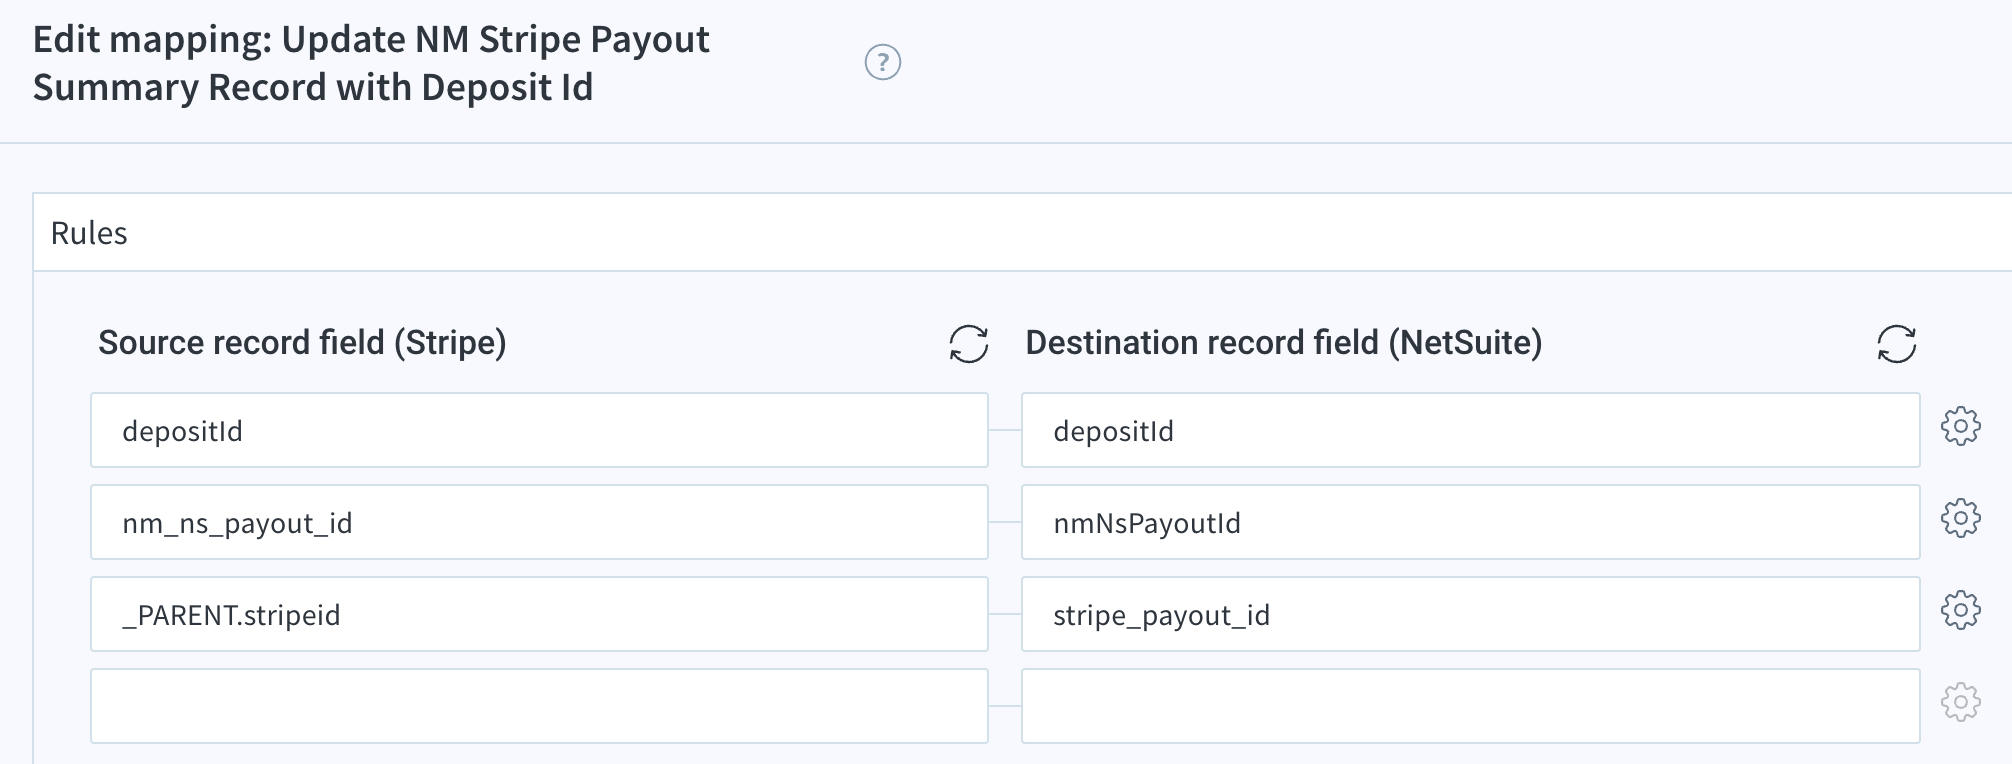Edit destination field depositId
The width and height of the screenshot is (2012, 764).
pos(1470,430)
